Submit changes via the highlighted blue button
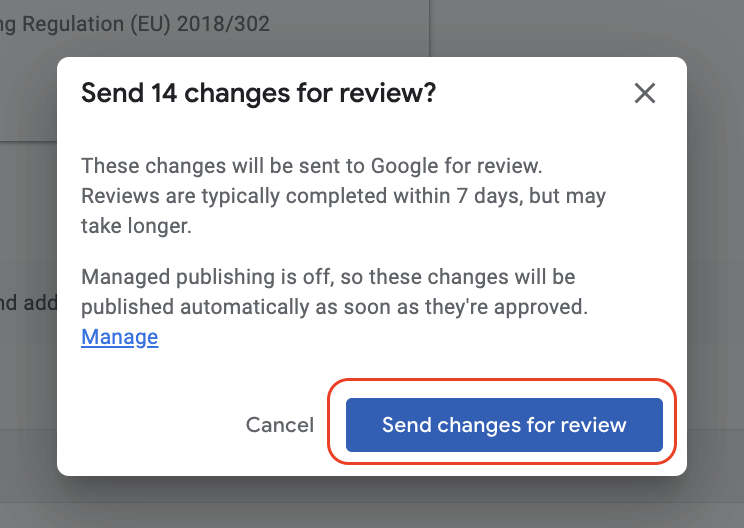Image resolution: width=744 pixels, height=528 pixels. click(x=504, y=425)
